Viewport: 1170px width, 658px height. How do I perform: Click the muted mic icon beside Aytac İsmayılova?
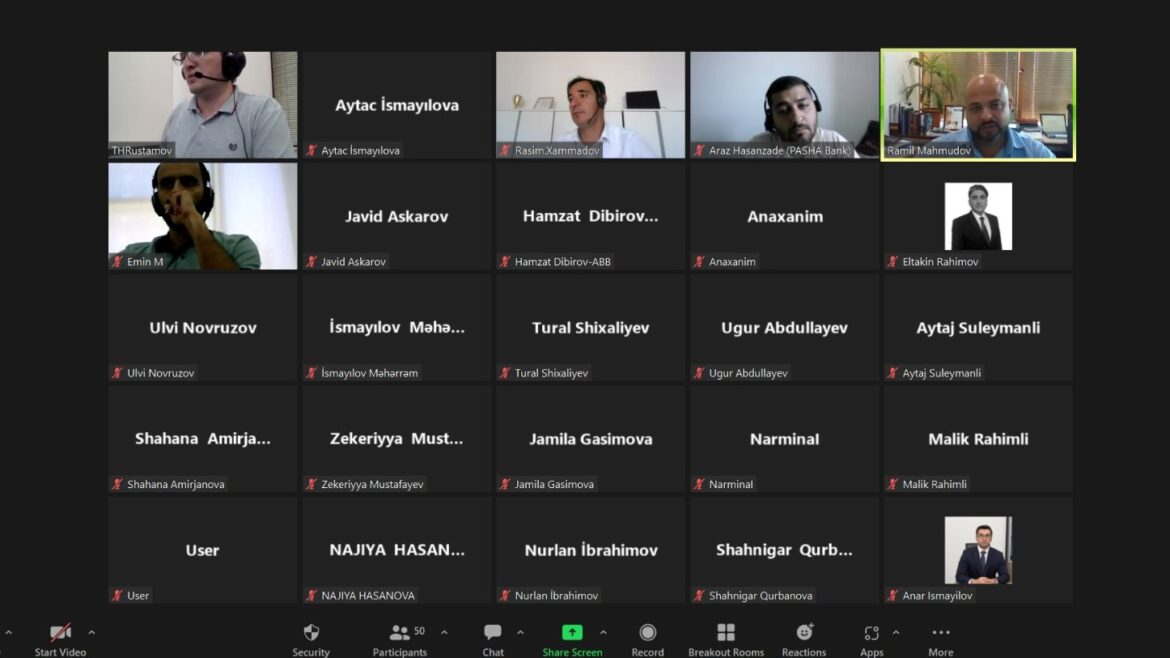tap(312, 151)
